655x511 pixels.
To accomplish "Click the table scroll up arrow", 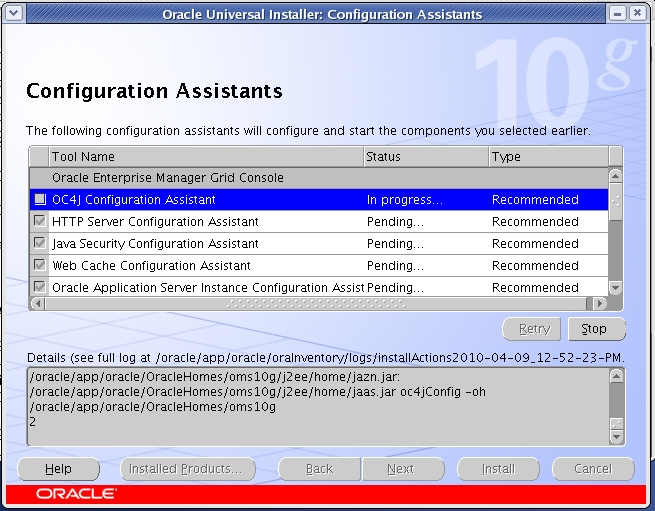I will coord(615,176).
